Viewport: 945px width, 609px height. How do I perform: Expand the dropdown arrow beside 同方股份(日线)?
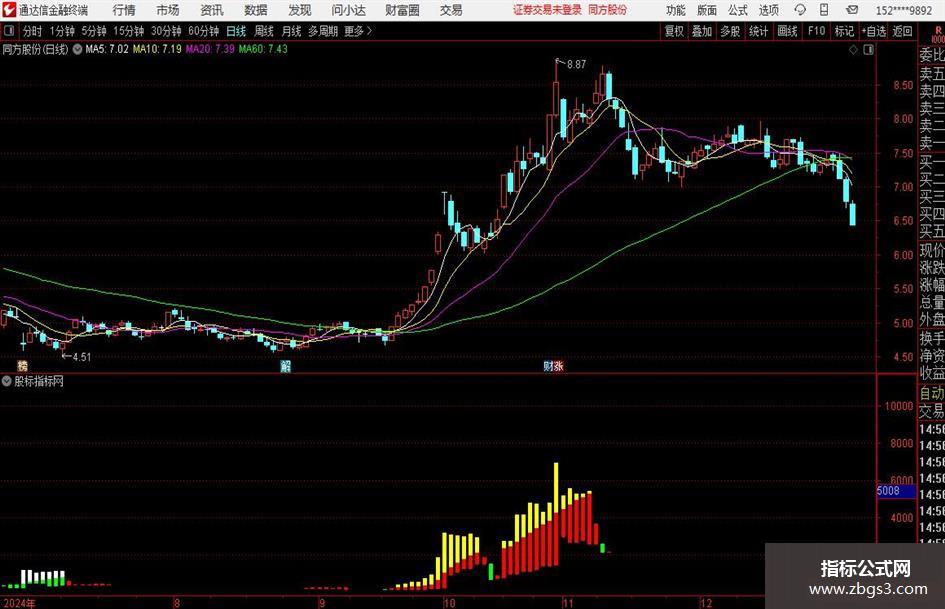tap(77, 49)
